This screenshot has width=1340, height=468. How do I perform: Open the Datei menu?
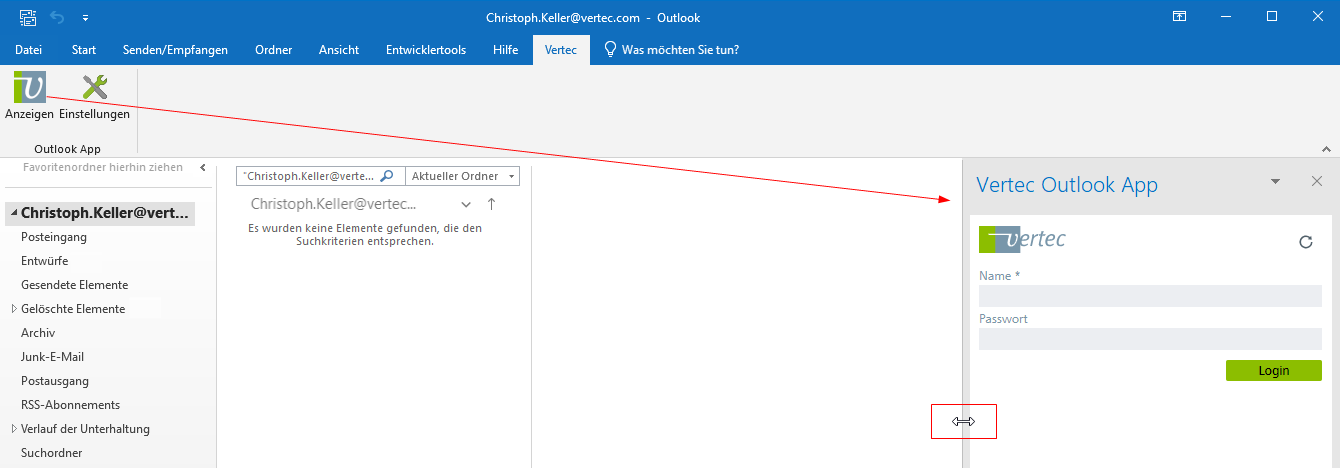pyautogui.click(x=28, y=50)
